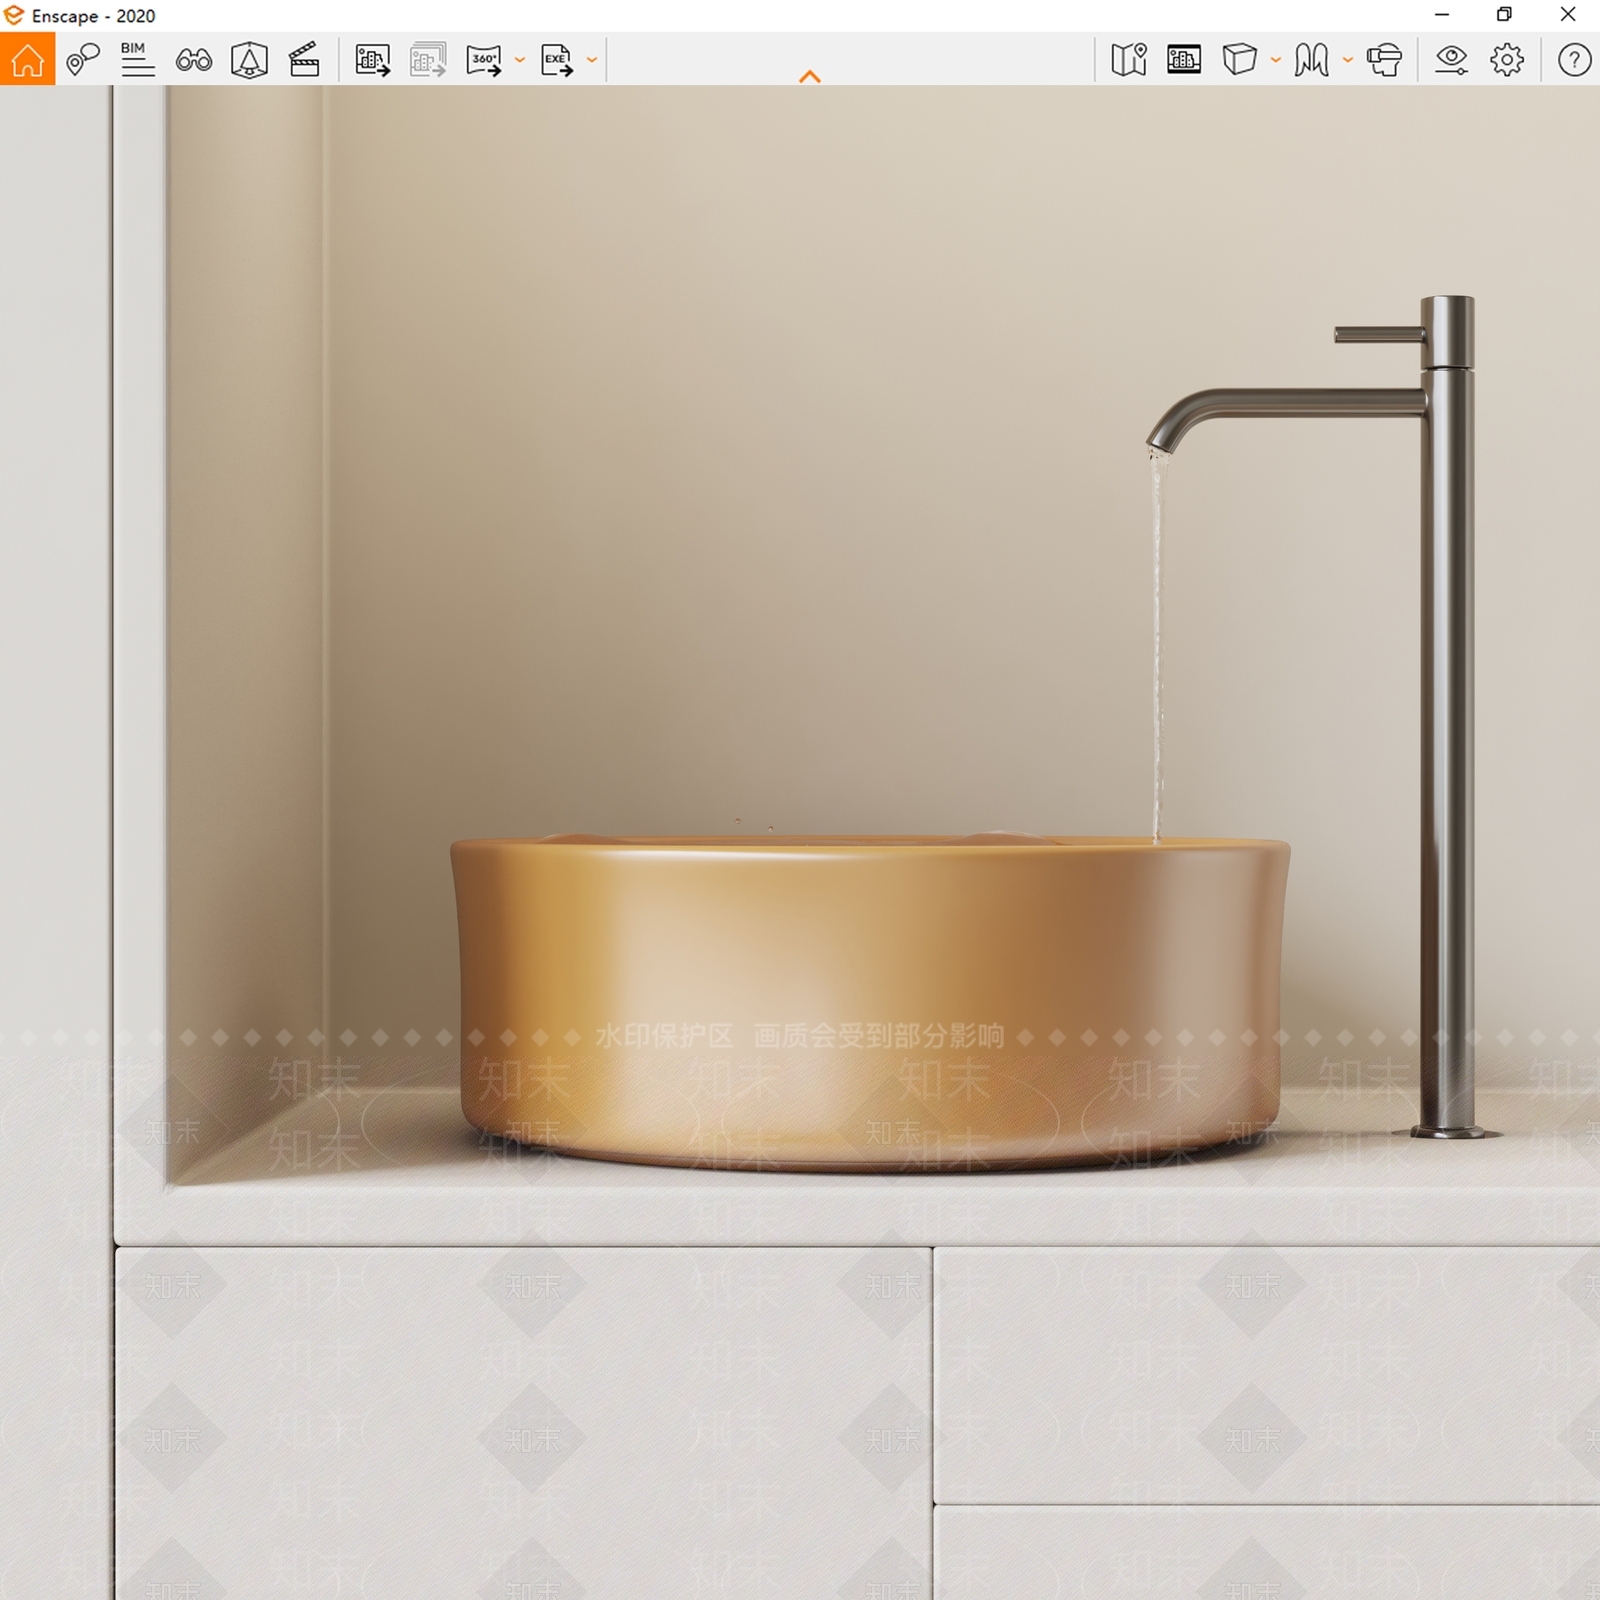Viewport: 1600px width, 1600px height.
Task: Toggle walk/fly mode wings icon
Action: 1312,60
